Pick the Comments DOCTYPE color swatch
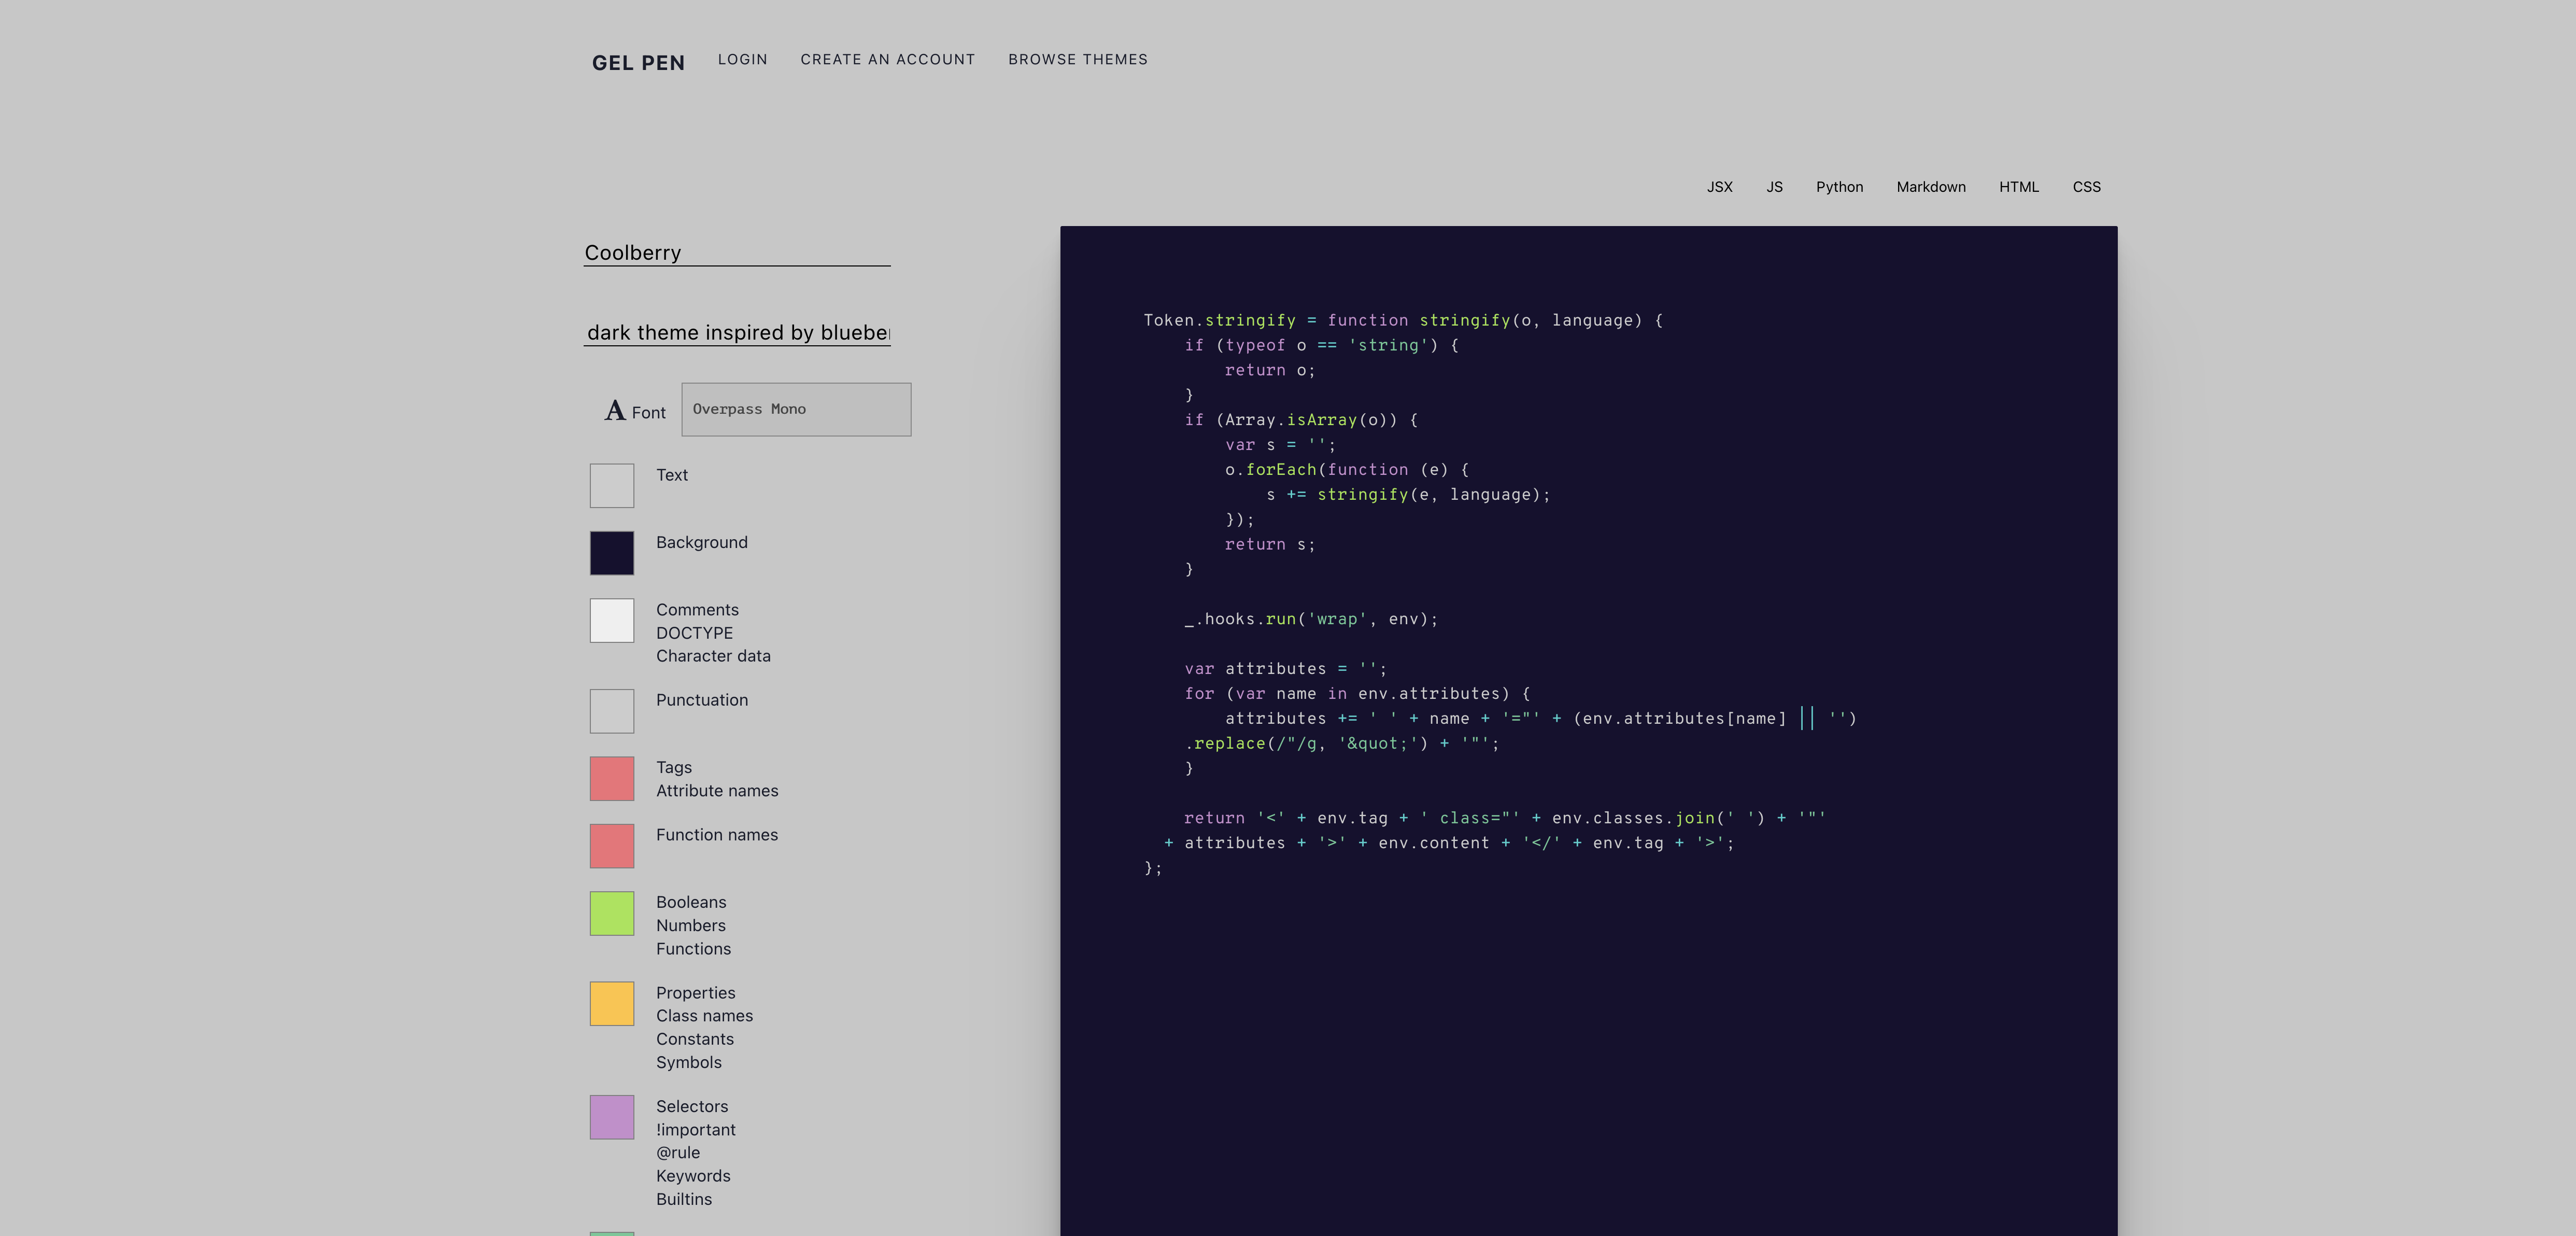2576x1236 pixels. [x=612, y=620]
